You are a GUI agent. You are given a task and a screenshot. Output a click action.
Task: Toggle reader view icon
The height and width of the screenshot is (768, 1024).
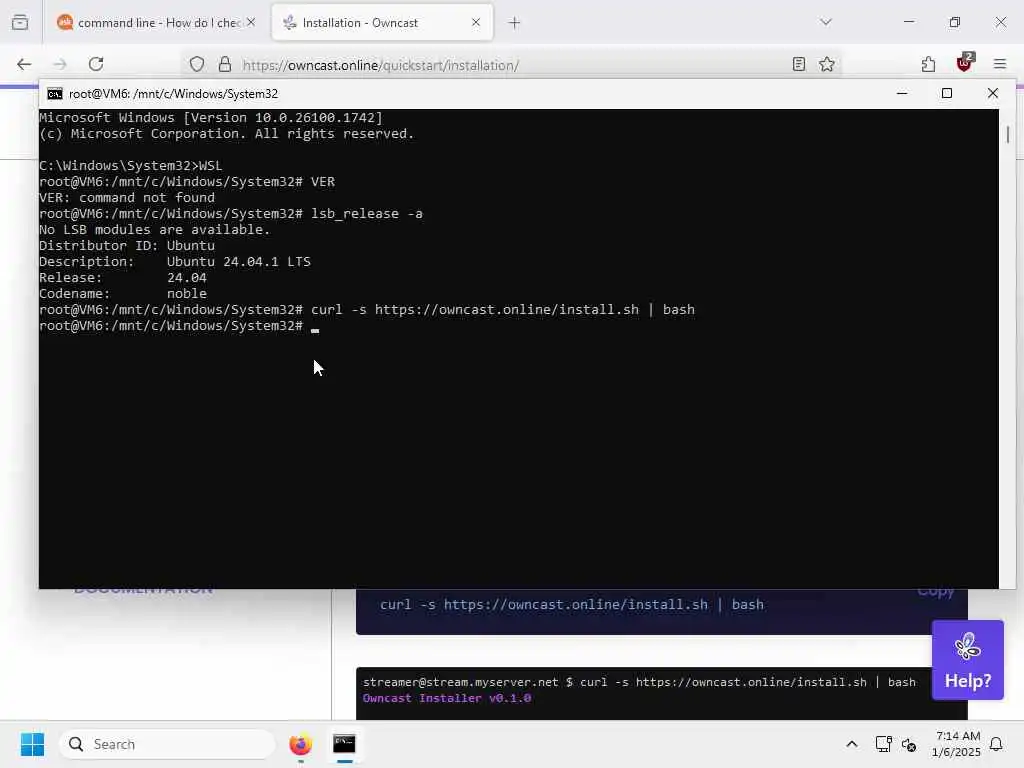tap(799, 64)
